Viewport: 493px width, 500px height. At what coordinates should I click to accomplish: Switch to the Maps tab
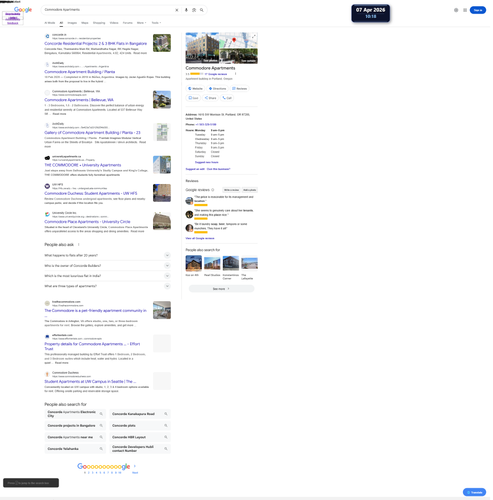click(x=85, y=23)
